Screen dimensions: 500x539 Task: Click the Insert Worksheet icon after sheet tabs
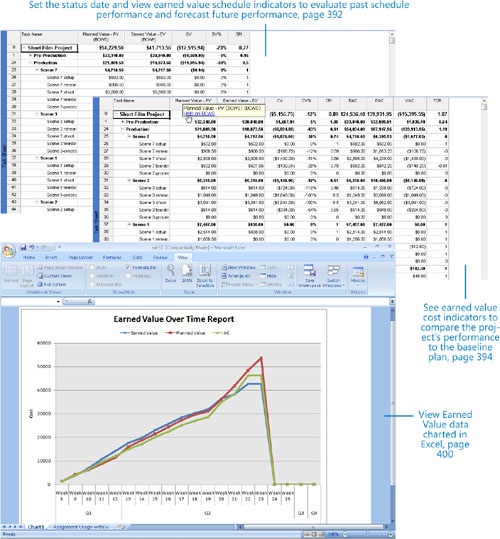click(121, 527)
